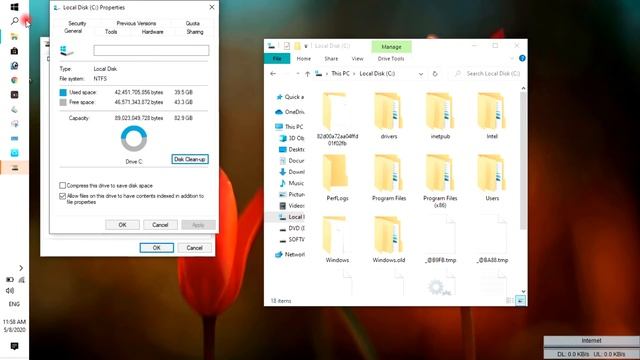This screenshot has height=360, width=640.
Task: Open the File ribbon tab
Action: click(277, 58)
